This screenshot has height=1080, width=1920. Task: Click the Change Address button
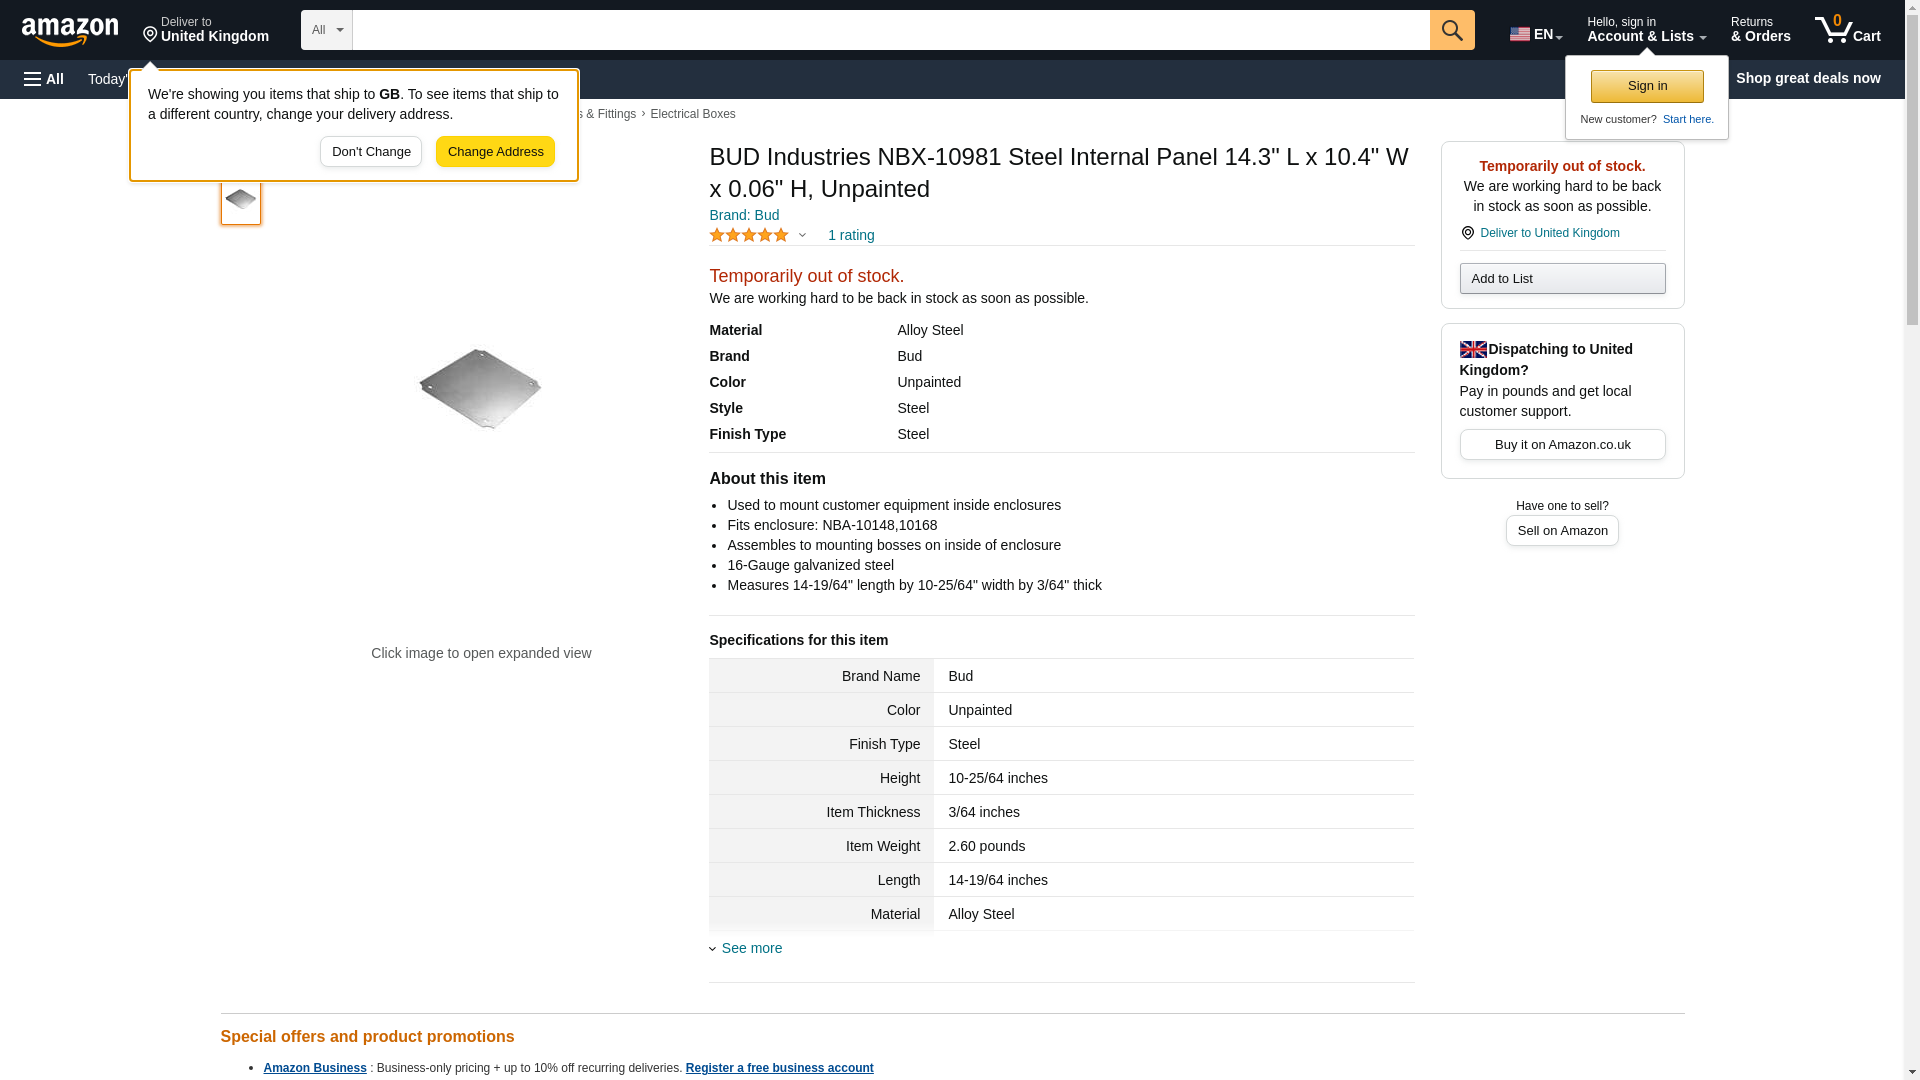pyautogui.click(x=495, y=152)
